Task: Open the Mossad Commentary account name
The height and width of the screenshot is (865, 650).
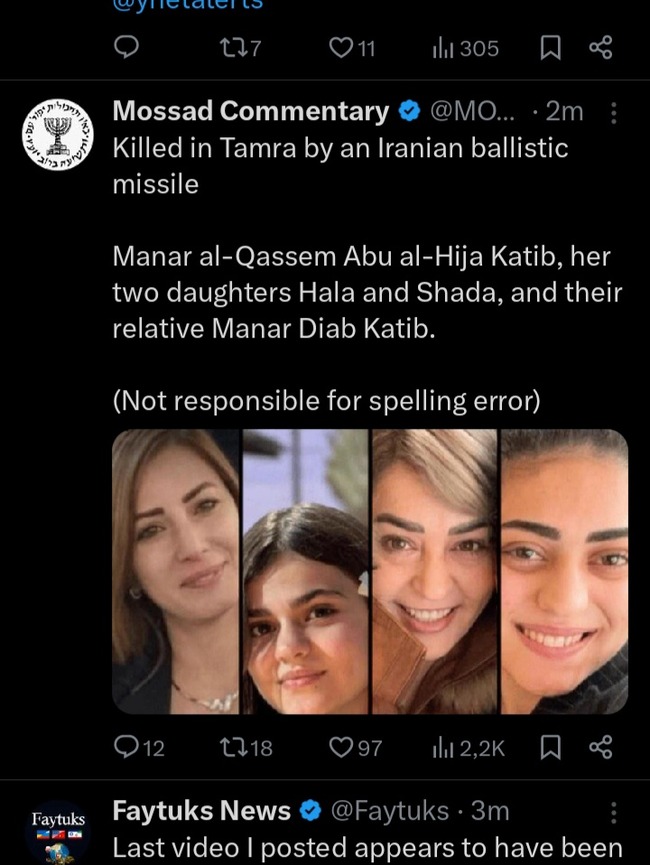Action: pos(250,111)
